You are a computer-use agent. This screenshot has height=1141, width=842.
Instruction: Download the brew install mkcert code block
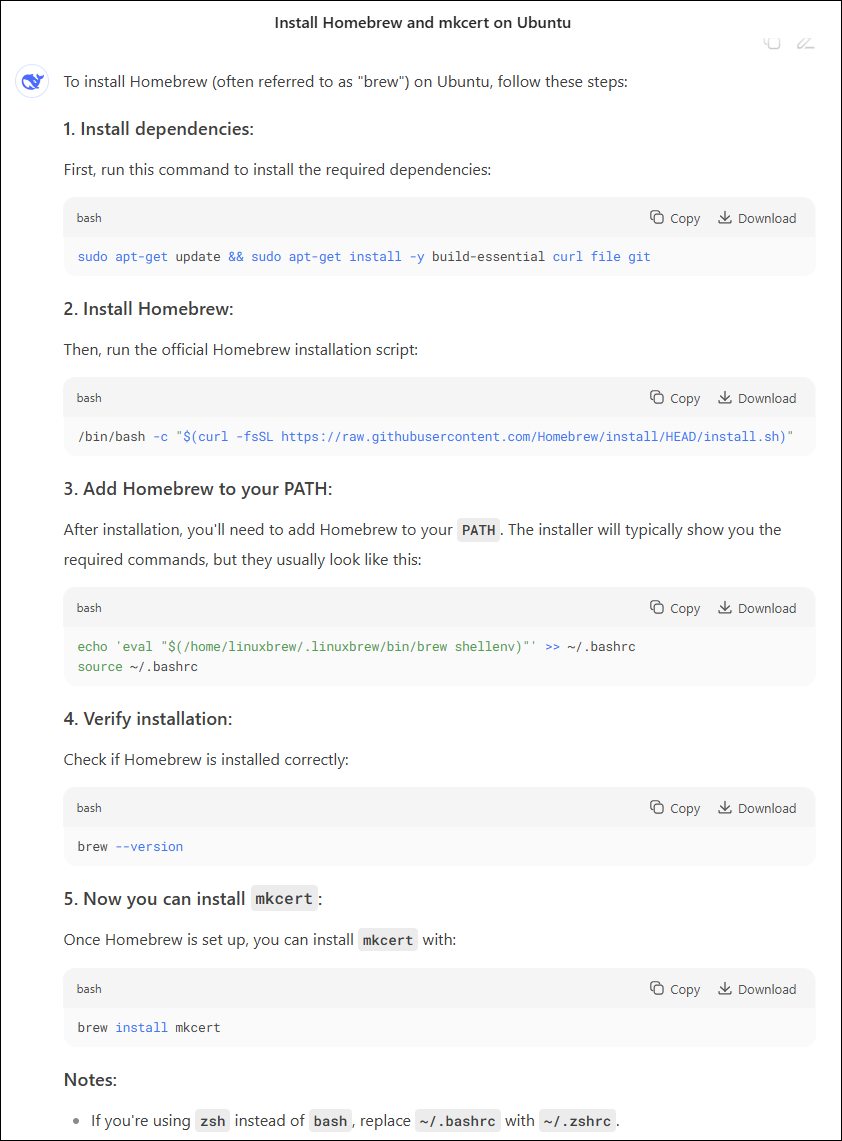click(757, 989)
